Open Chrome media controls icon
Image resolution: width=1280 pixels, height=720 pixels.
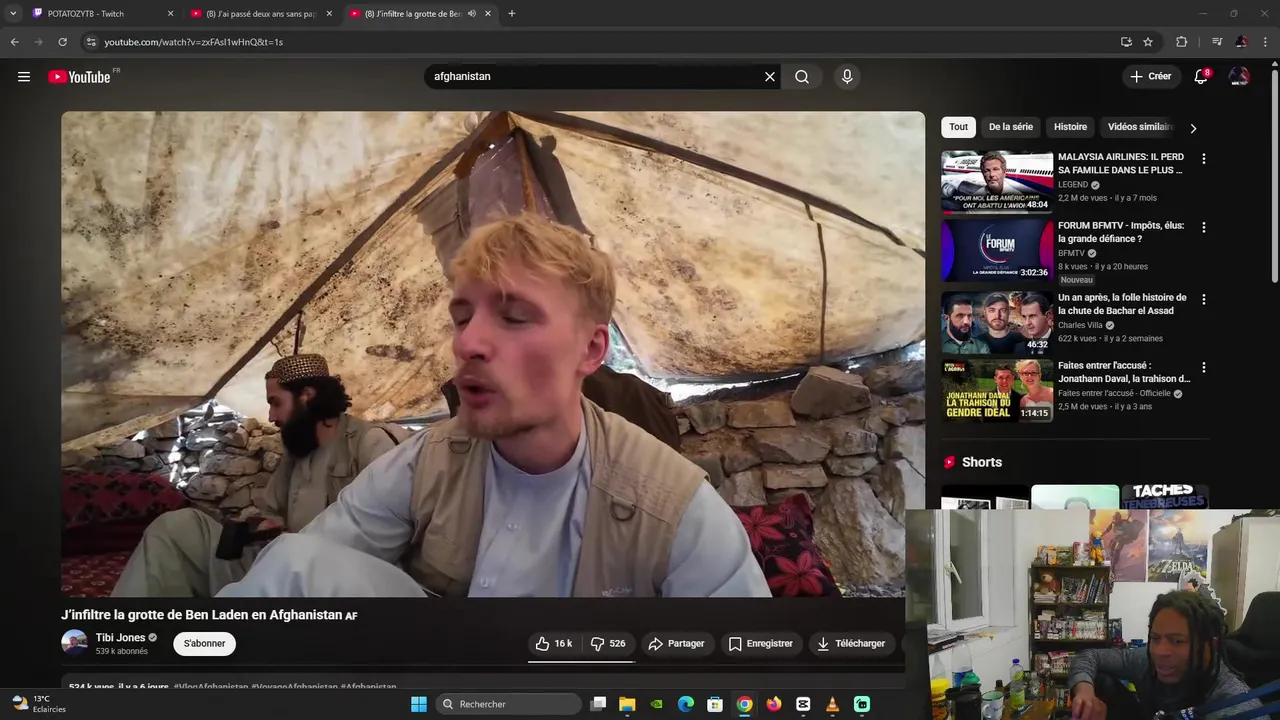(1217, 42)
